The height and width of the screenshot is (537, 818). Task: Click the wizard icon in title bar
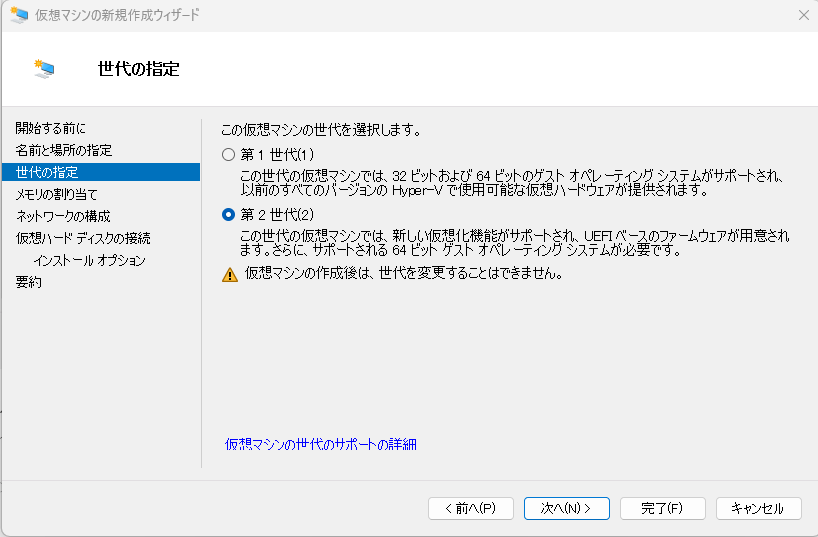click(x=18, y=15)
